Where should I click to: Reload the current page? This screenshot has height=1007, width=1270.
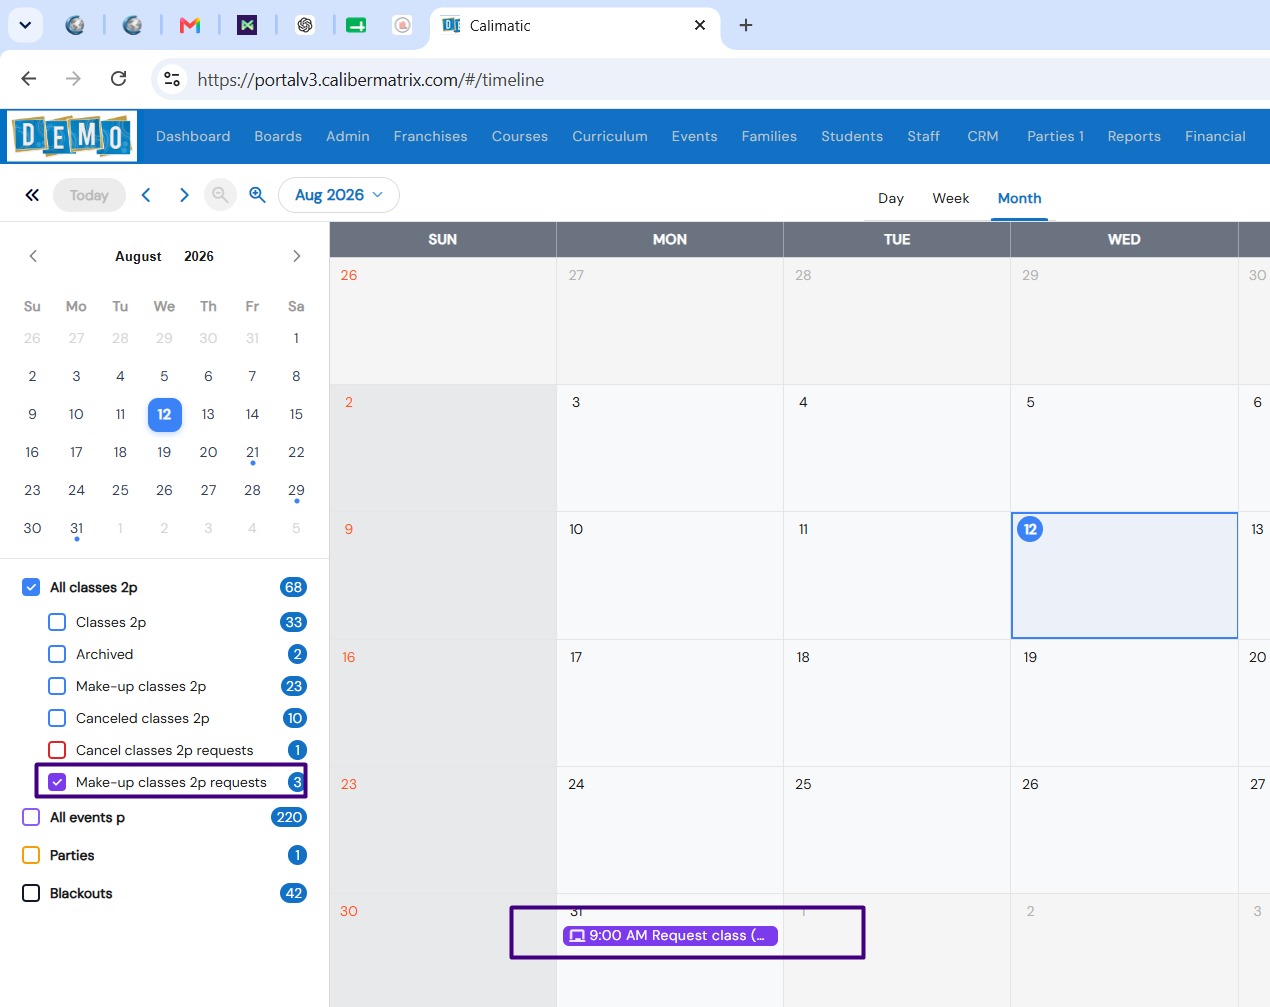pos(118,79)
